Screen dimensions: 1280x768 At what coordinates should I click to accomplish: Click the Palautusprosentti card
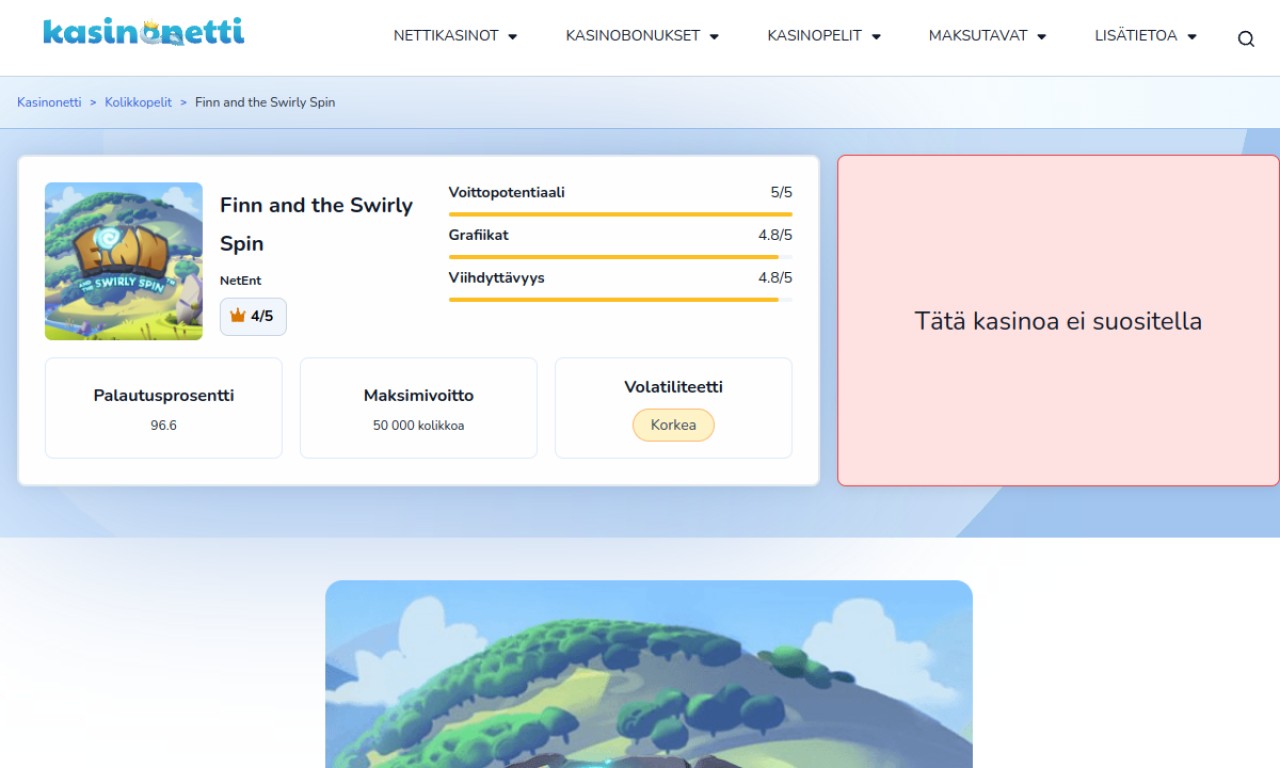tap(164, 408)
